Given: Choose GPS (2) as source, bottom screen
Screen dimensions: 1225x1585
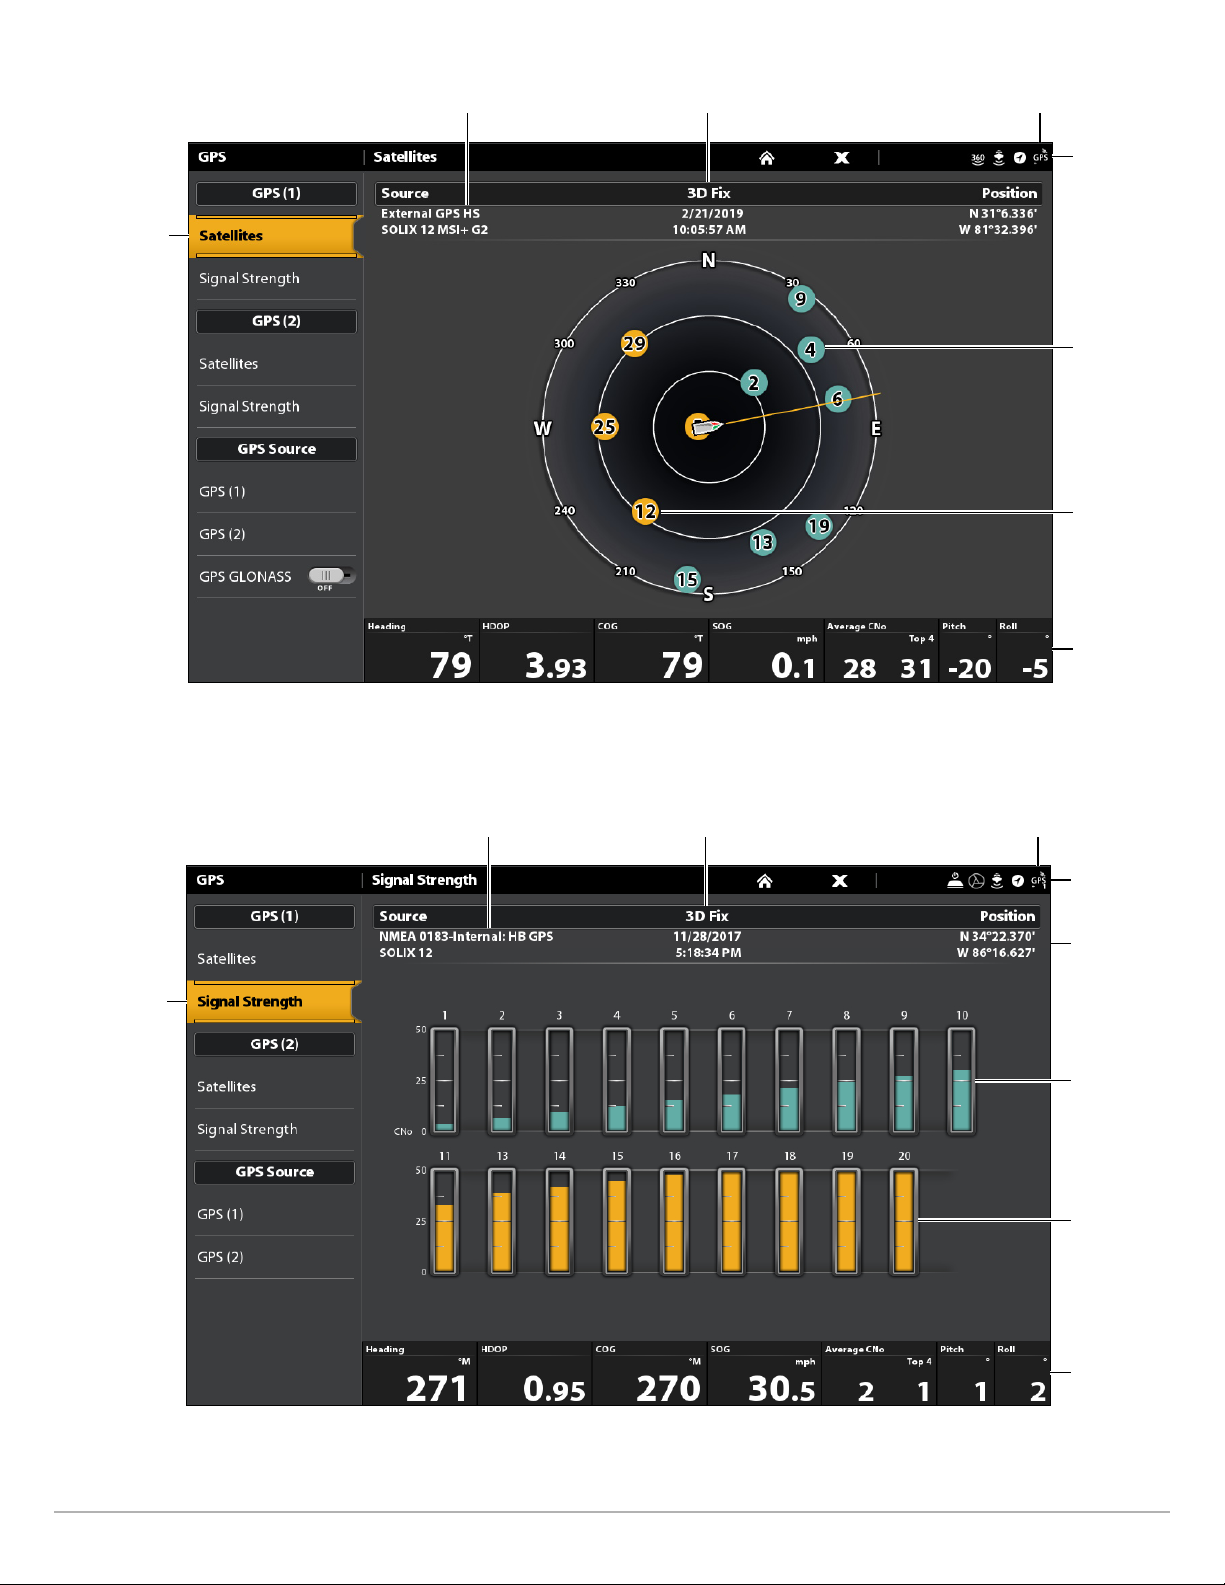Looking at the screenshot, I should click(273, 1257).
